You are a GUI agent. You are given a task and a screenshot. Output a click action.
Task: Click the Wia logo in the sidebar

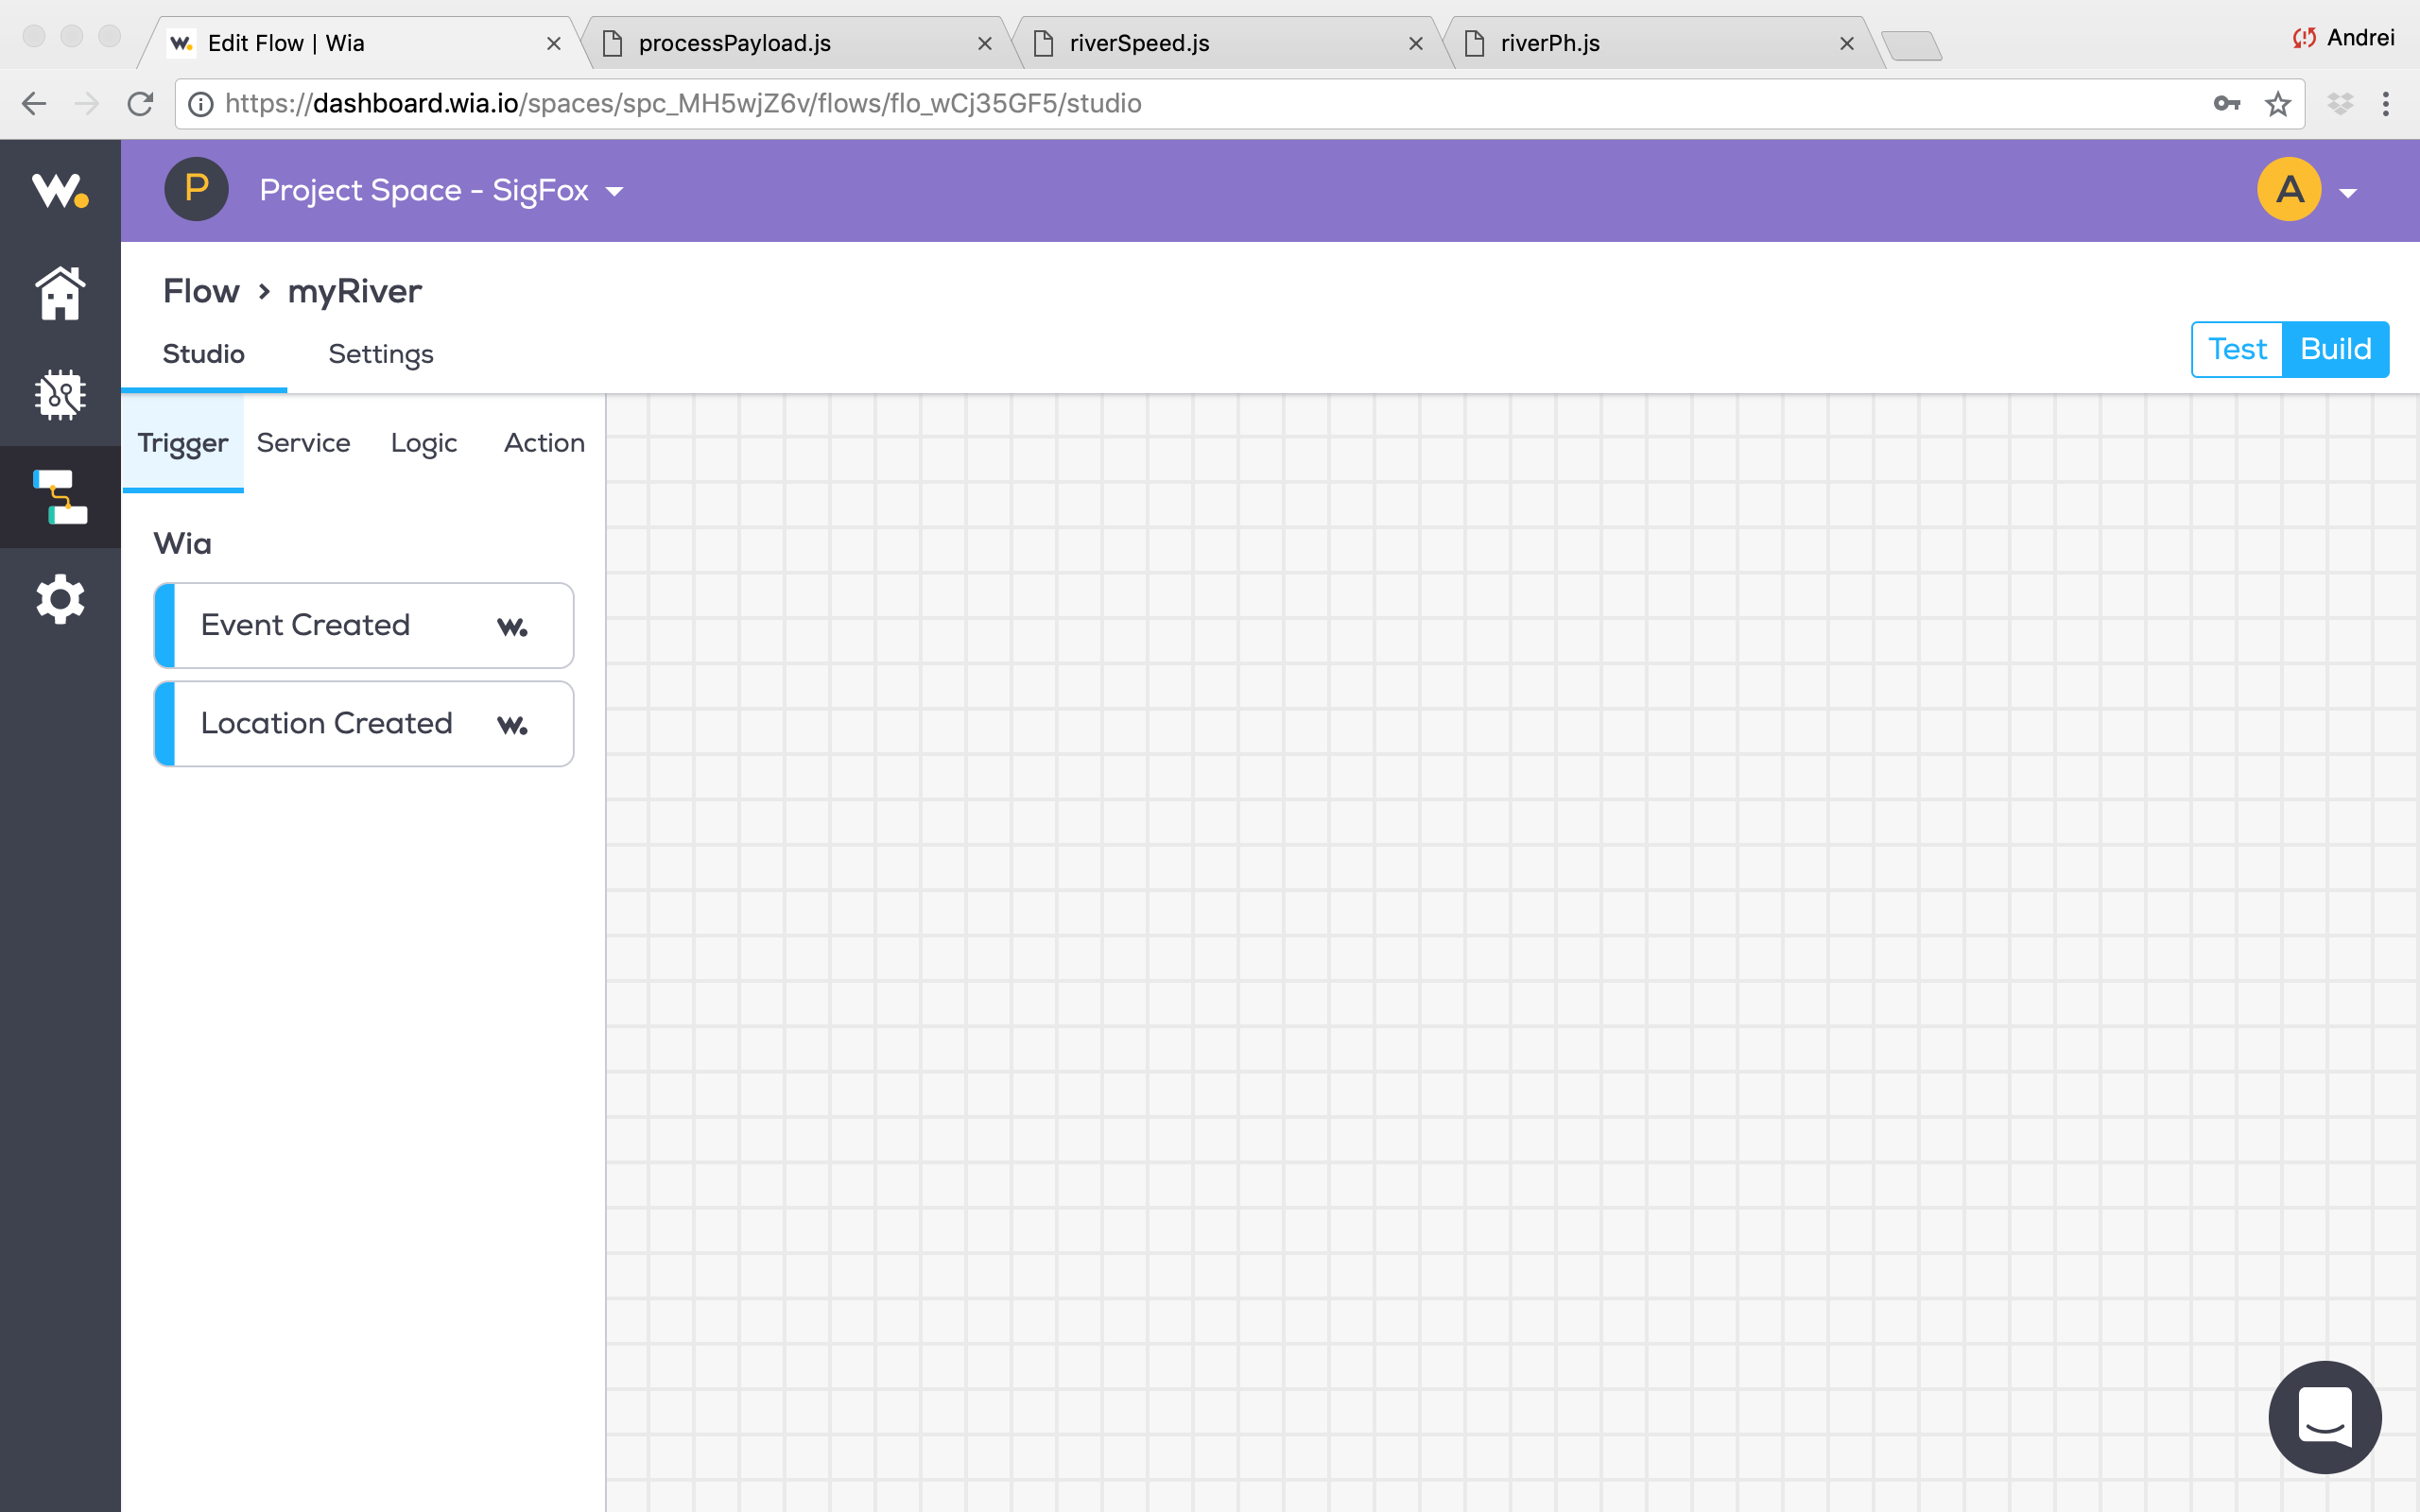point(60,190)
